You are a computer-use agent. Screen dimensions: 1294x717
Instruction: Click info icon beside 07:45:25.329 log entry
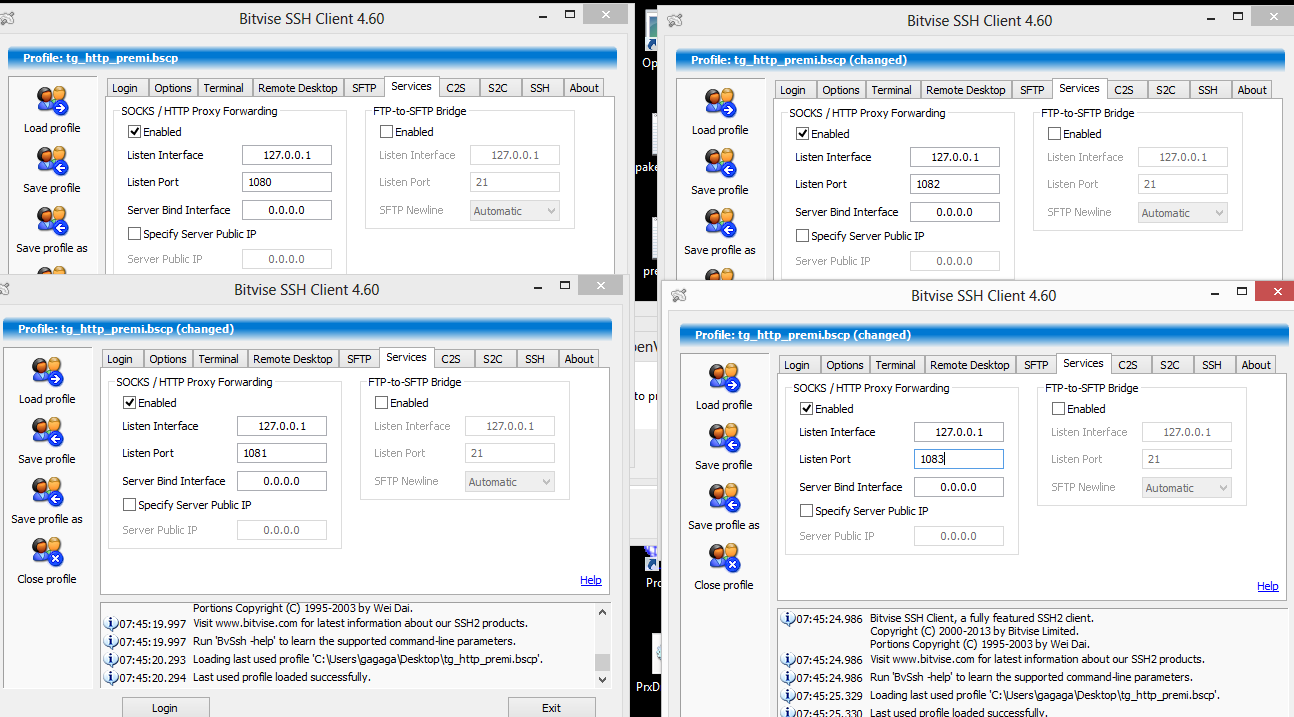tap(788, 695)
